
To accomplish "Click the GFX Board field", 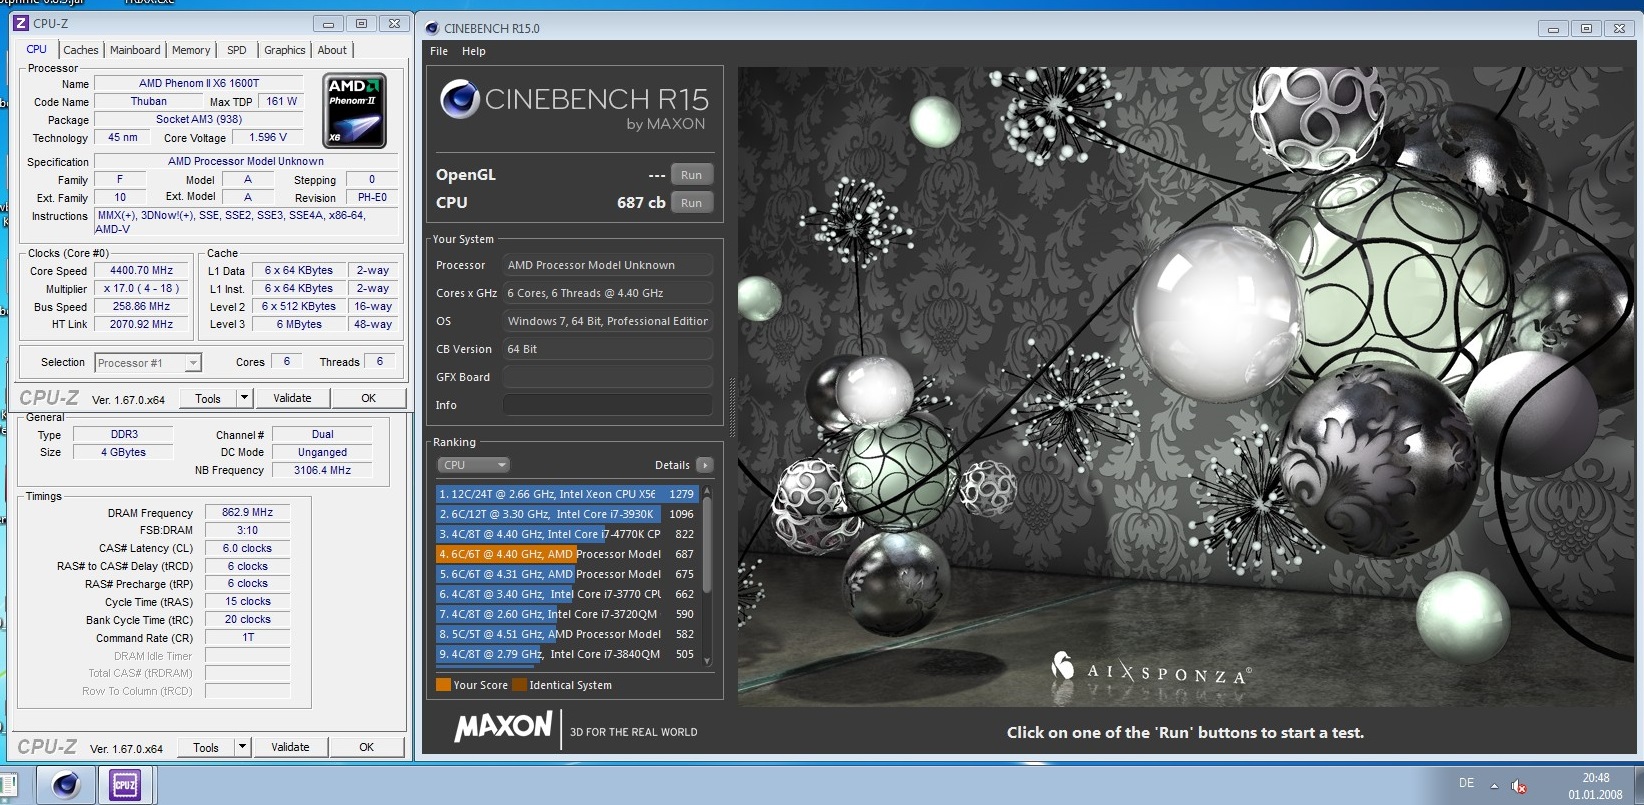I will click(608, 377).
